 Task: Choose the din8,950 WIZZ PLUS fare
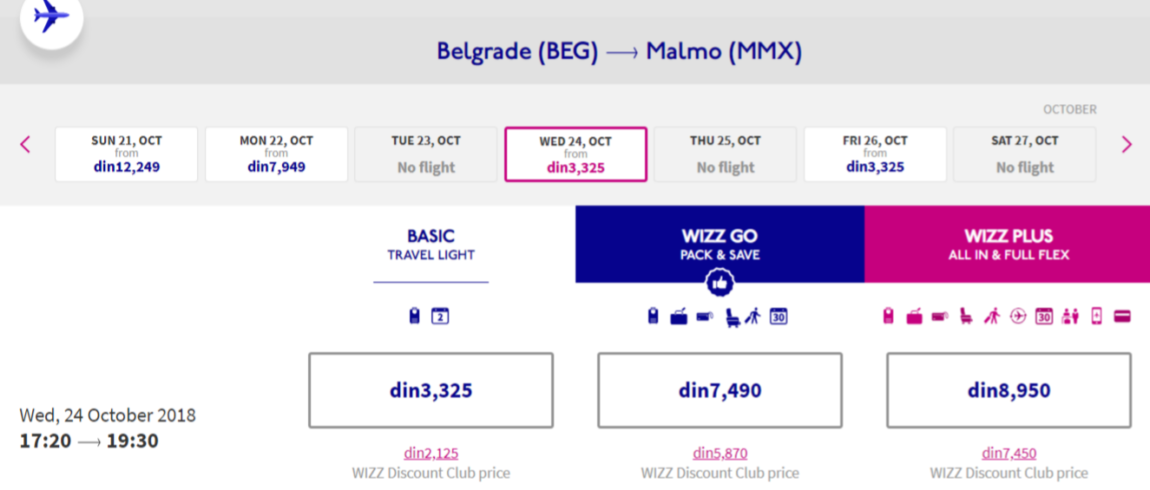pos(1008,390)
